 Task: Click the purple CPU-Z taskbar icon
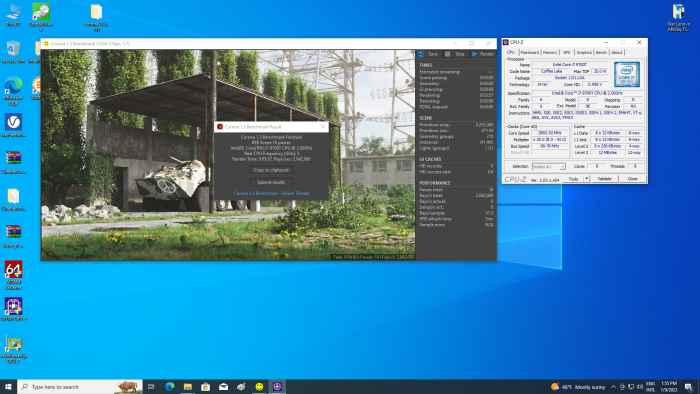[x=277, y=387]
